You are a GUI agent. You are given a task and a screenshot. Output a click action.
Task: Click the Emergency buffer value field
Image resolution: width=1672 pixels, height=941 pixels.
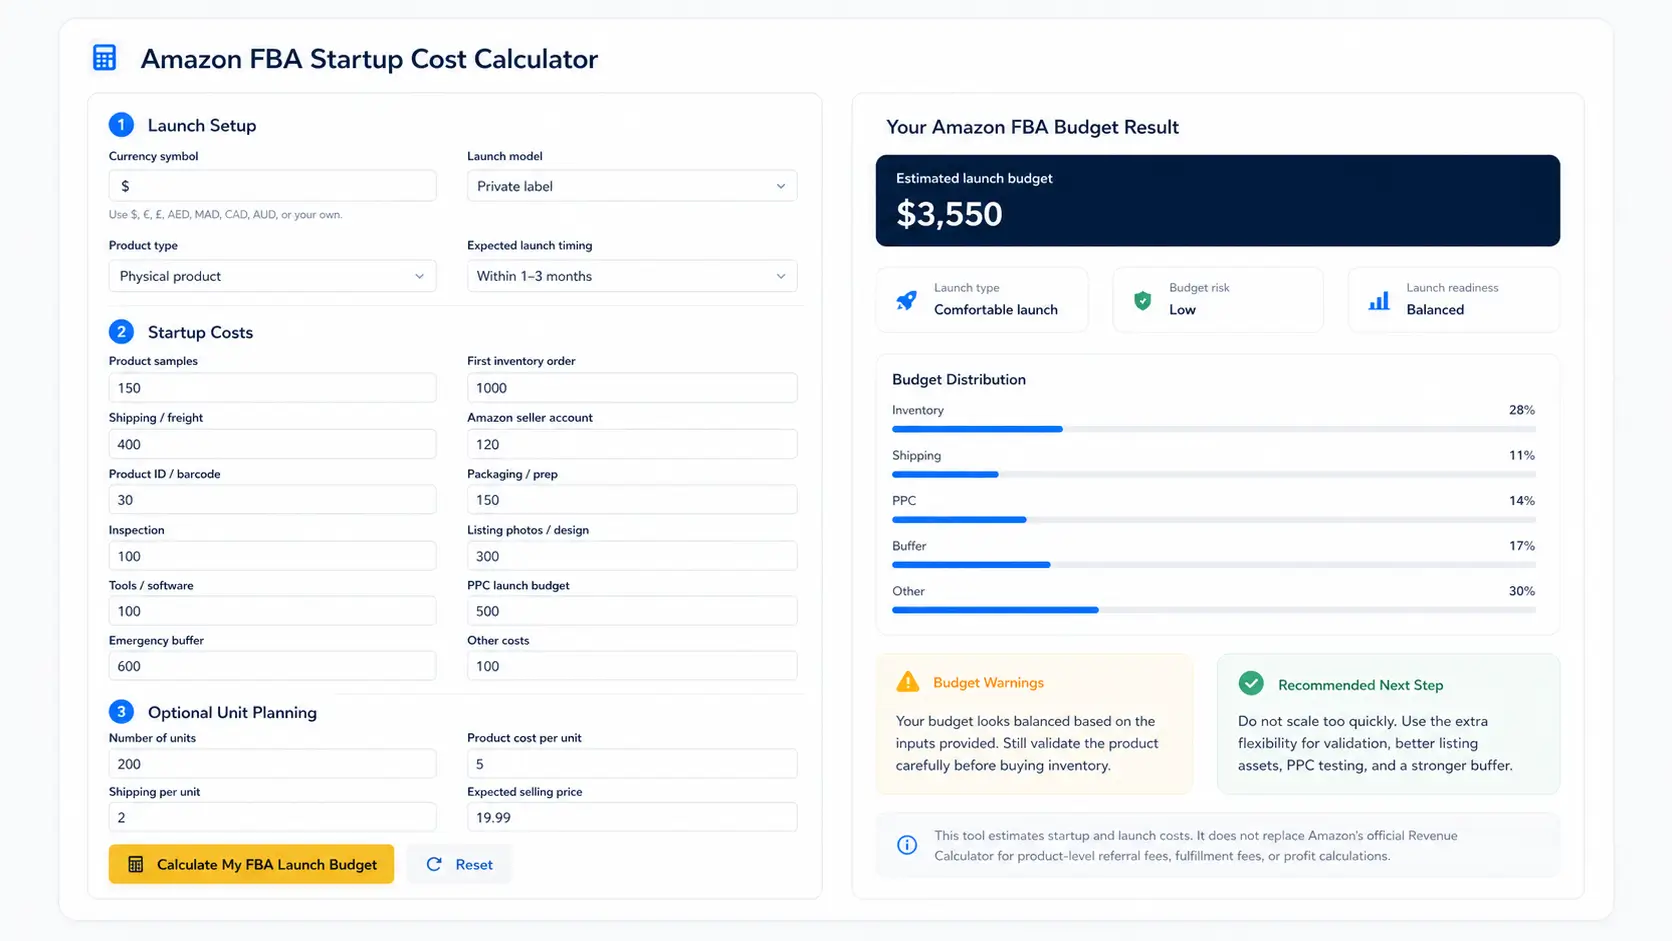click(x=271, y=665)
